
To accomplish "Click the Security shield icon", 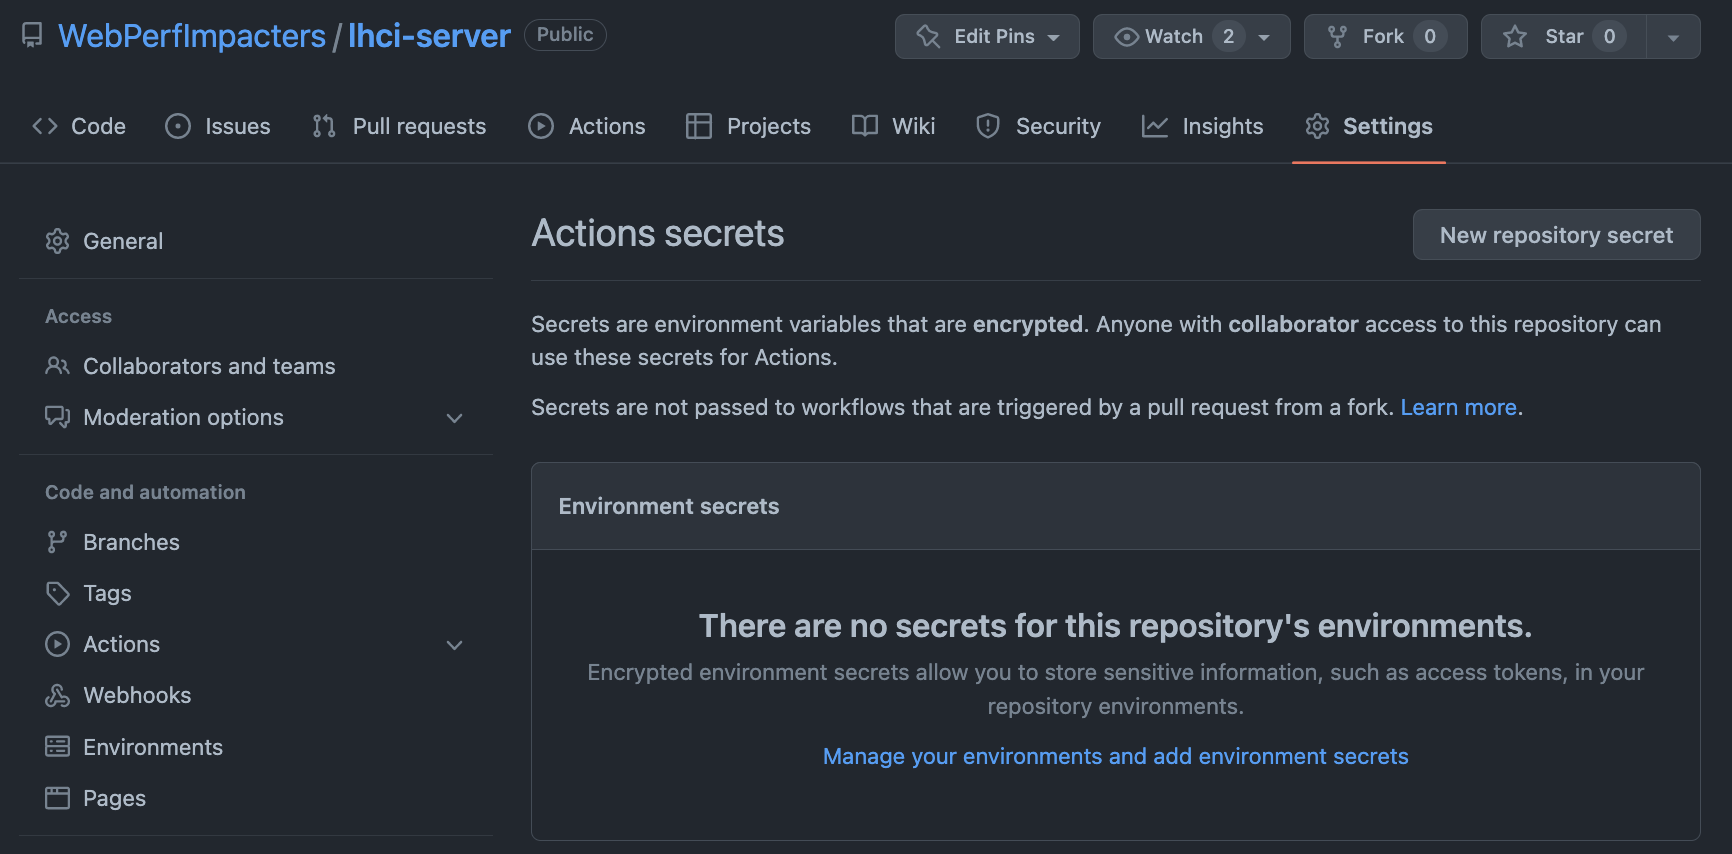I will (988, 126).
